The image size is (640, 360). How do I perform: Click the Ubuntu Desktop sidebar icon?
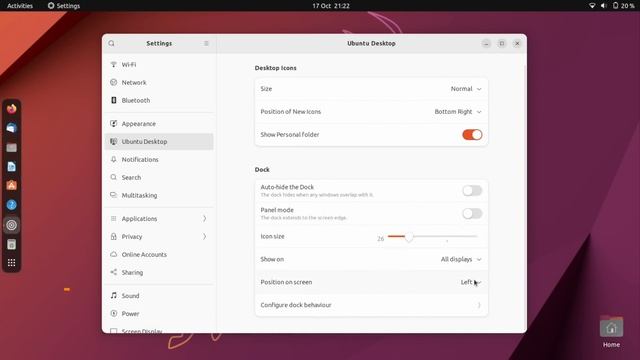click(113, 142)
